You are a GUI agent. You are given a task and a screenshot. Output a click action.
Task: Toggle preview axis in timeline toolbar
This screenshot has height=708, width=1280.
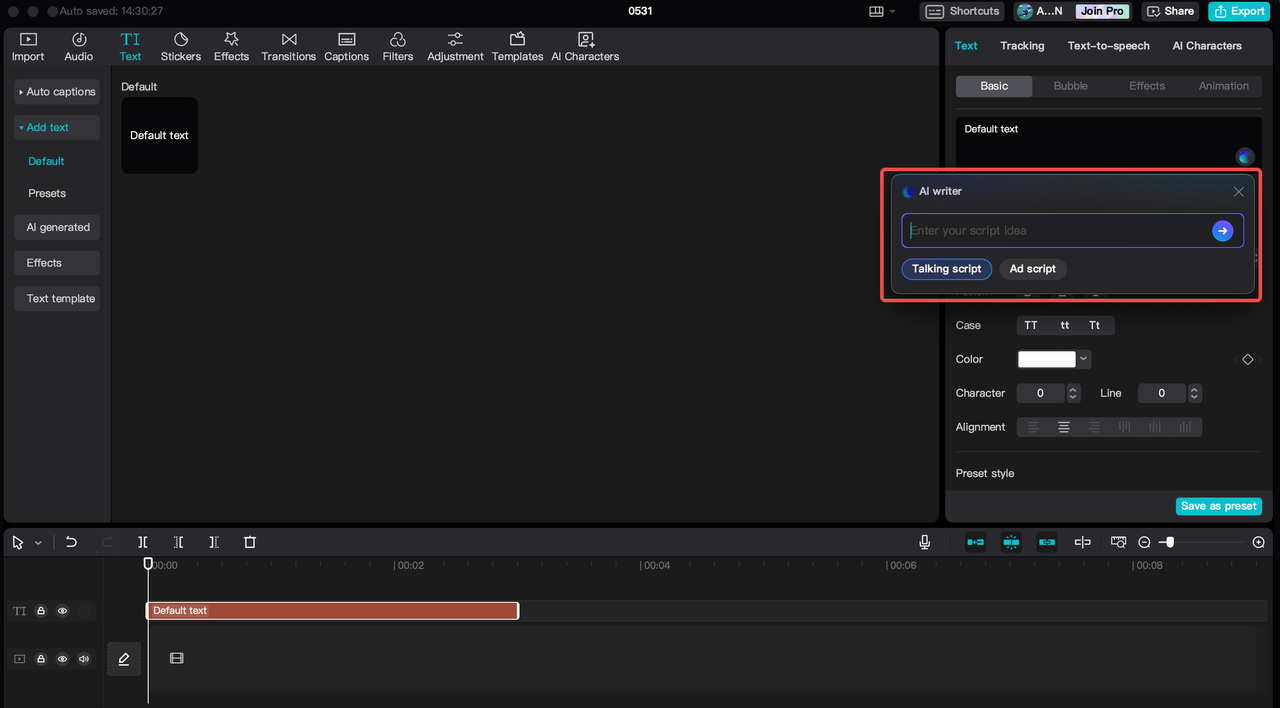1082,542
